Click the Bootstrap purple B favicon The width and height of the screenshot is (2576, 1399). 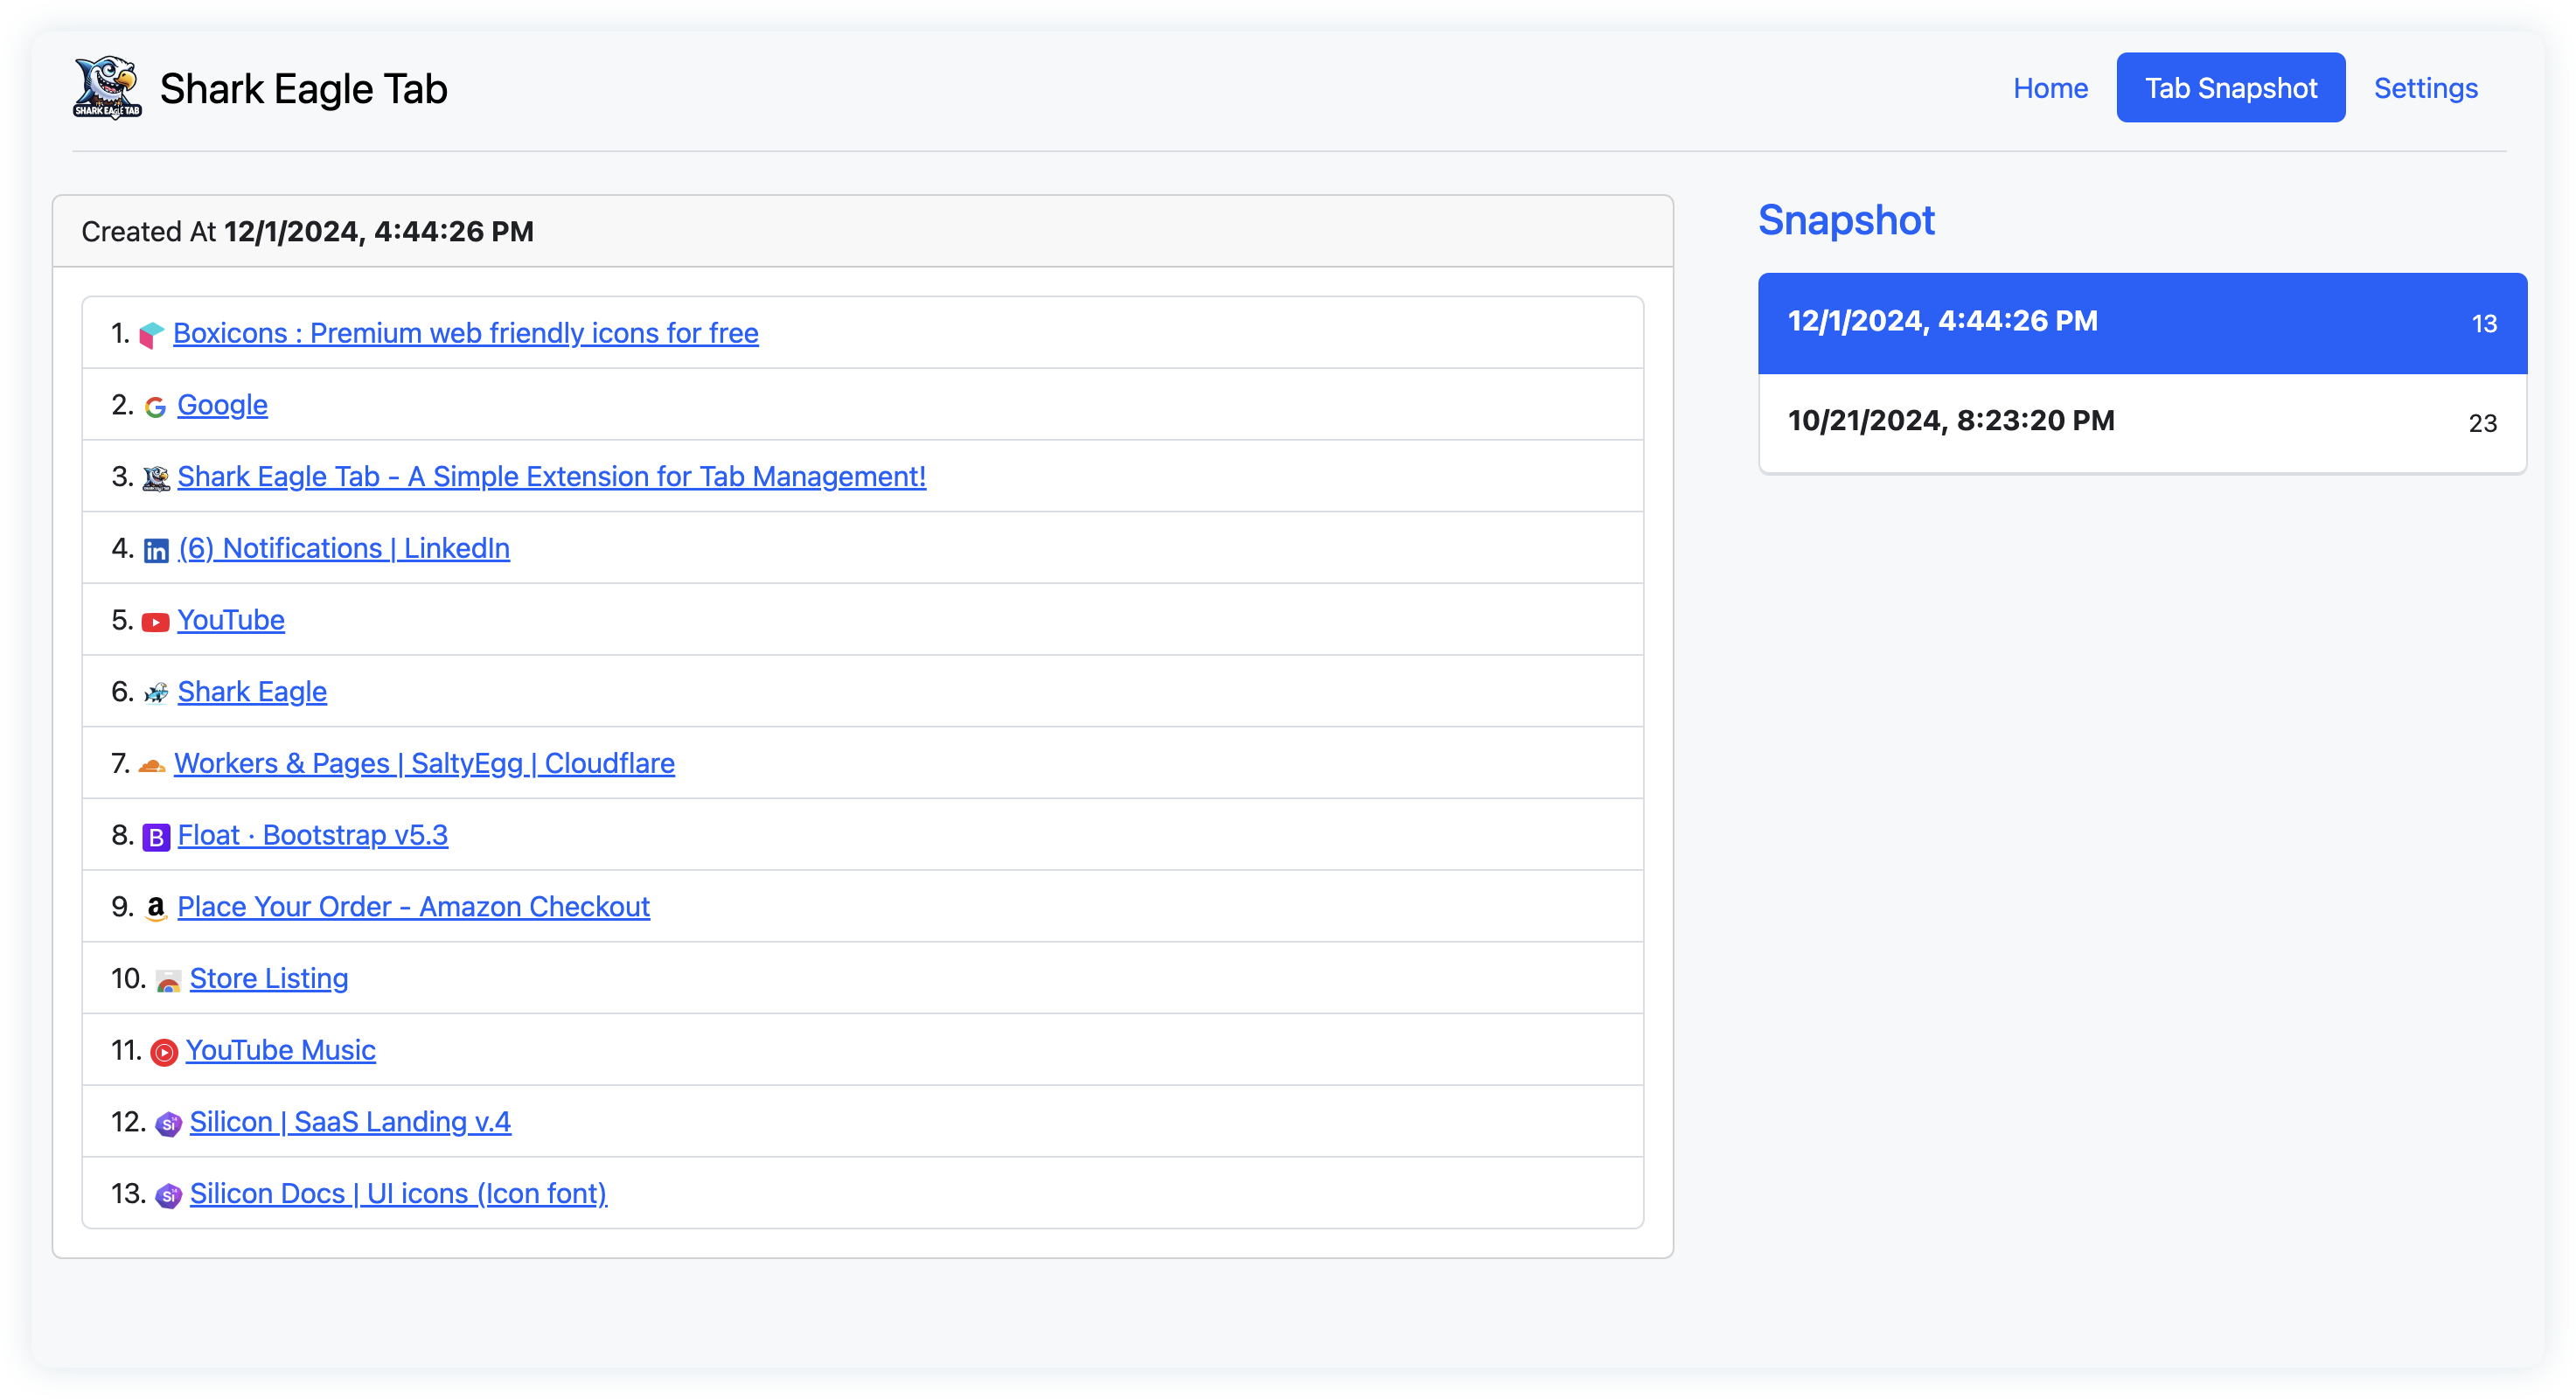[x=156, y=837]
